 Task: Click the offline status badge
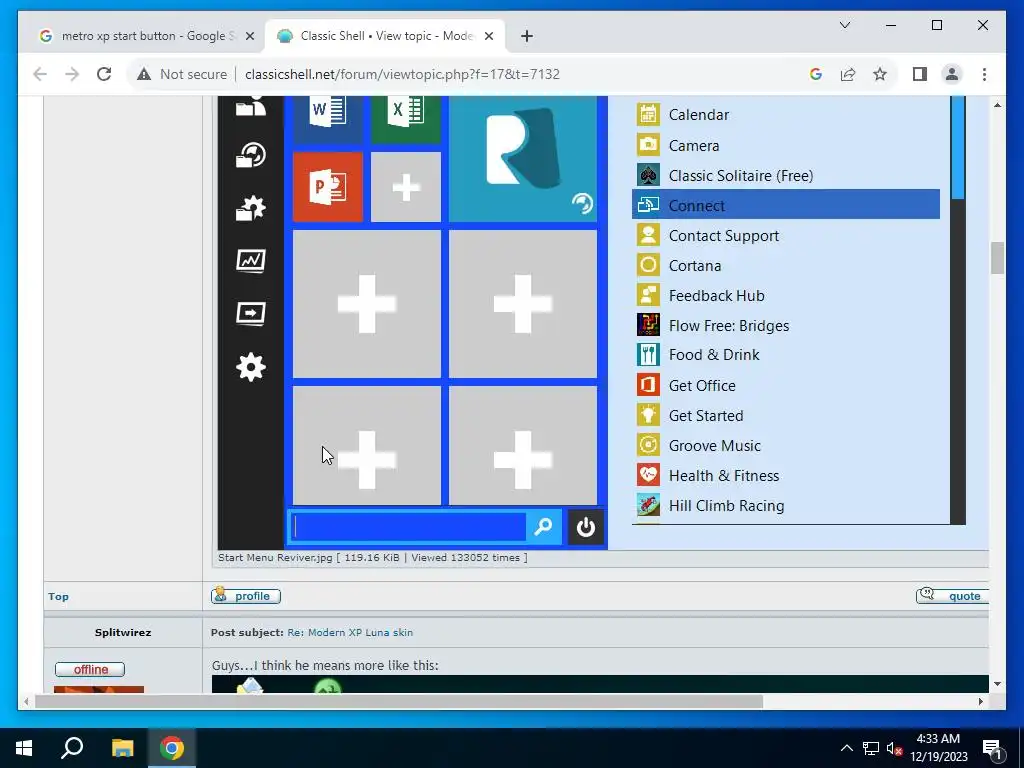click(x=90, y=669)
